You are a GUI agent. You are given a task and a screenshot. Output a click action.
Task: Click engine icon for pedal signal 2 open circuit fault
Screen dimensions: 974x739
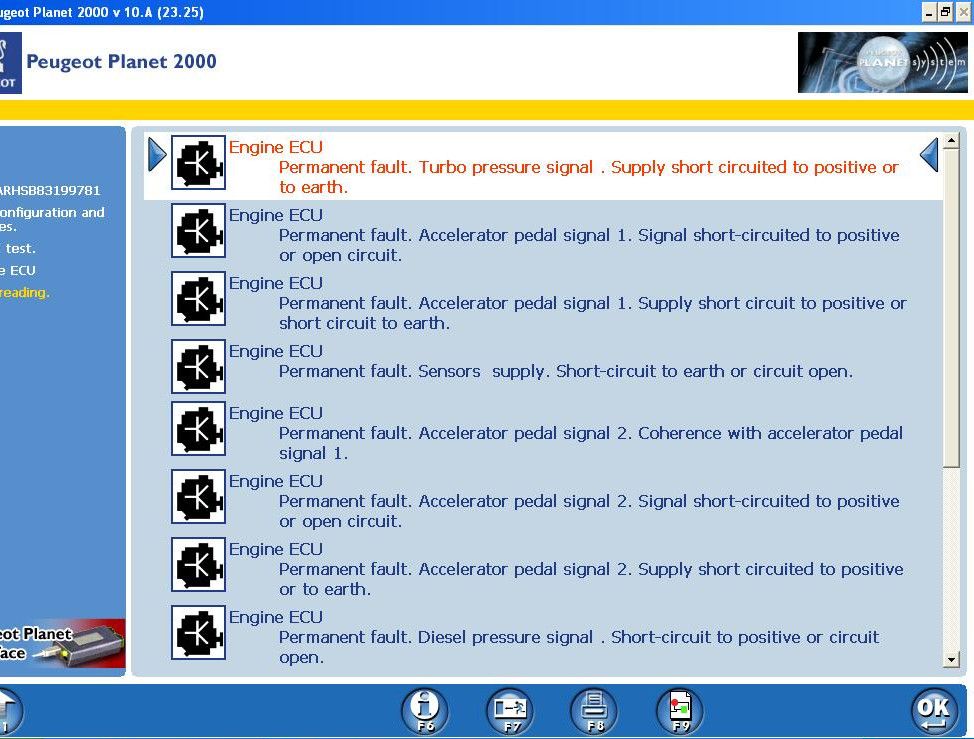pos(198,496)
